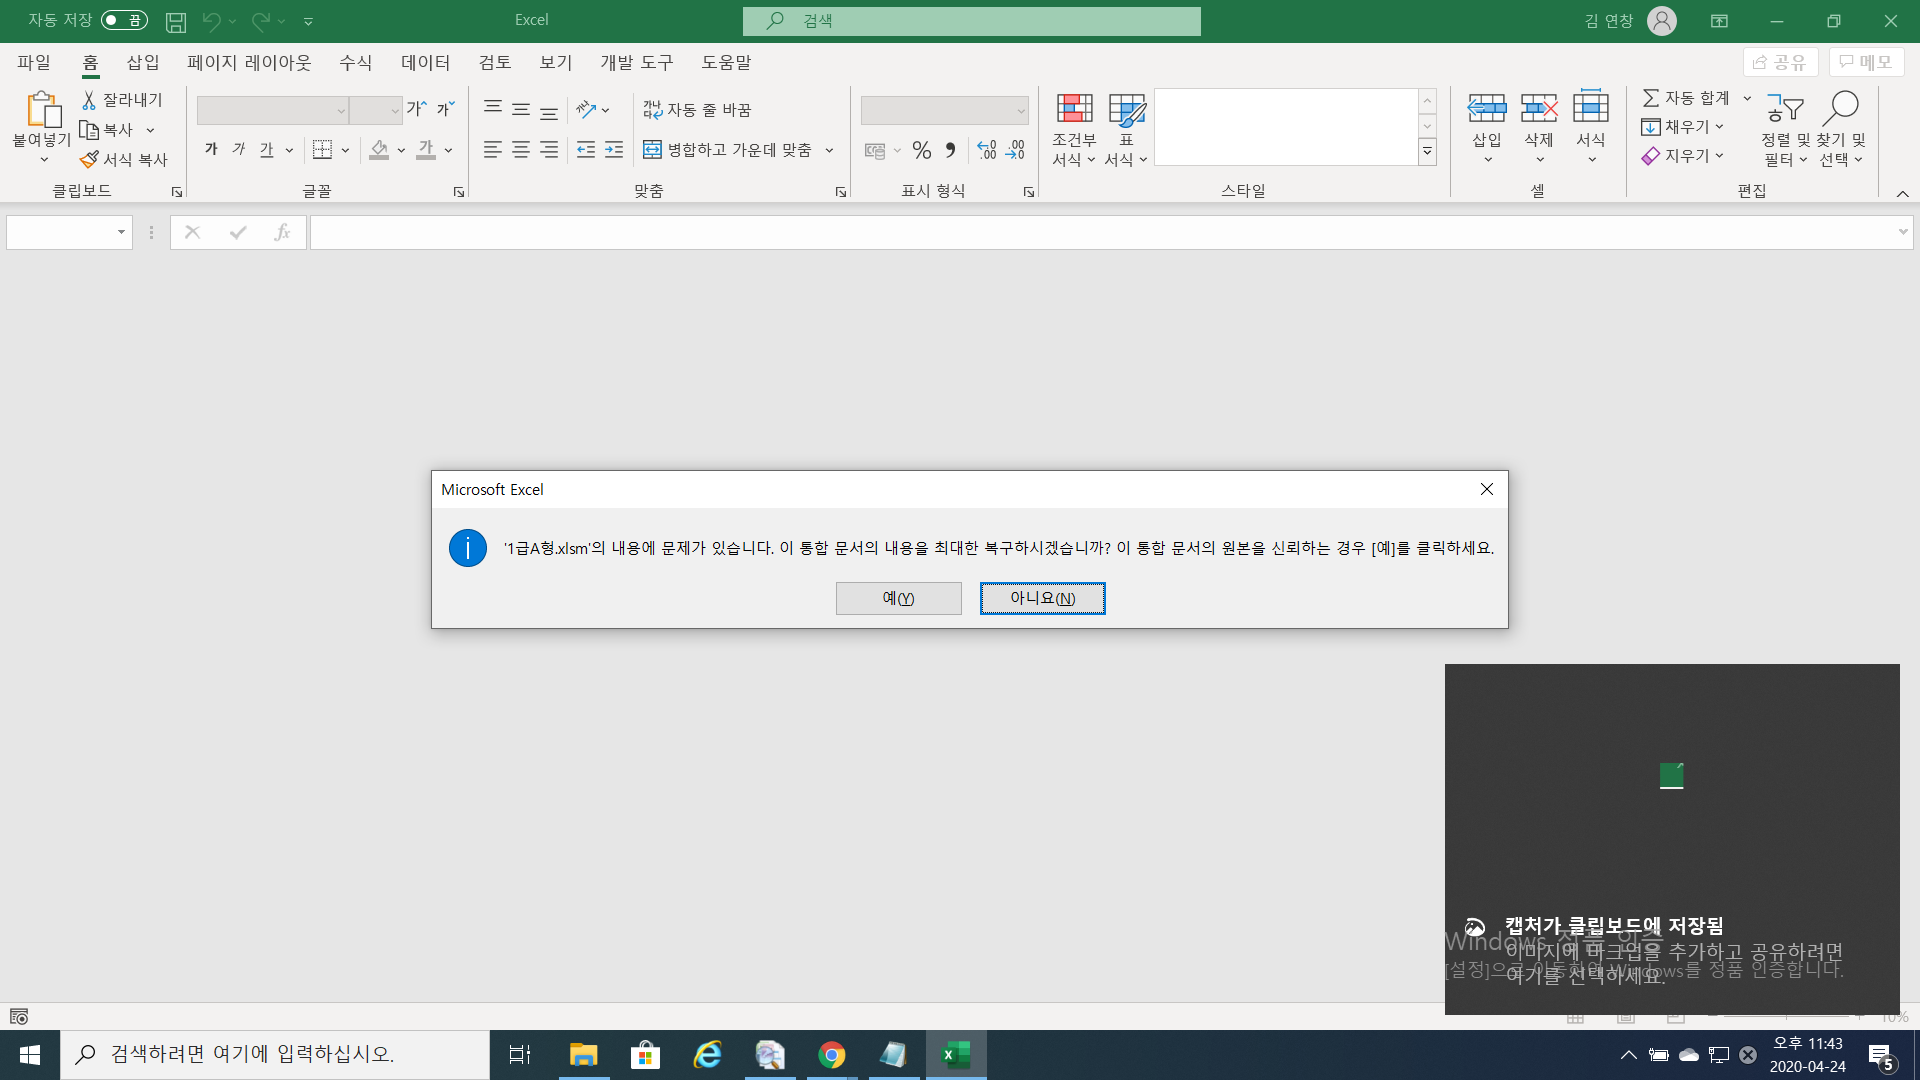
Task: Open the Name Box dropdown arrow
Action: coord(121,232)
